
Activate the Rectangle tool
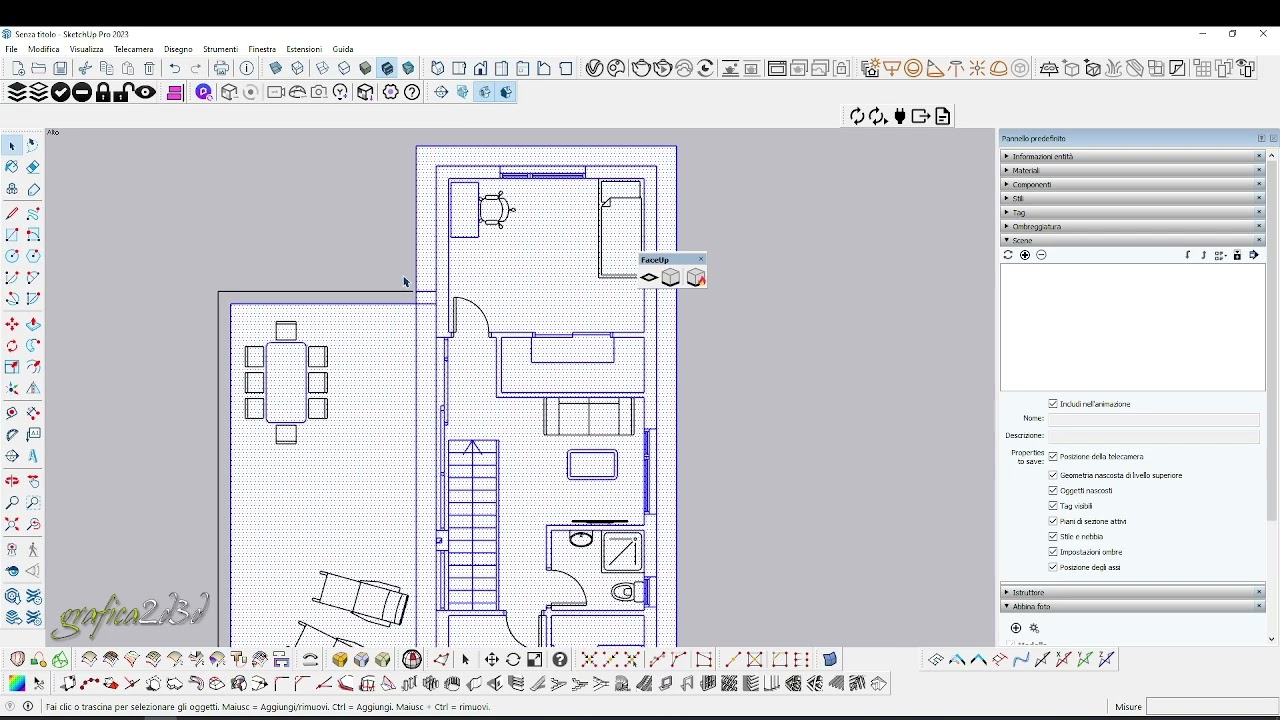click(x=12, y=235)
